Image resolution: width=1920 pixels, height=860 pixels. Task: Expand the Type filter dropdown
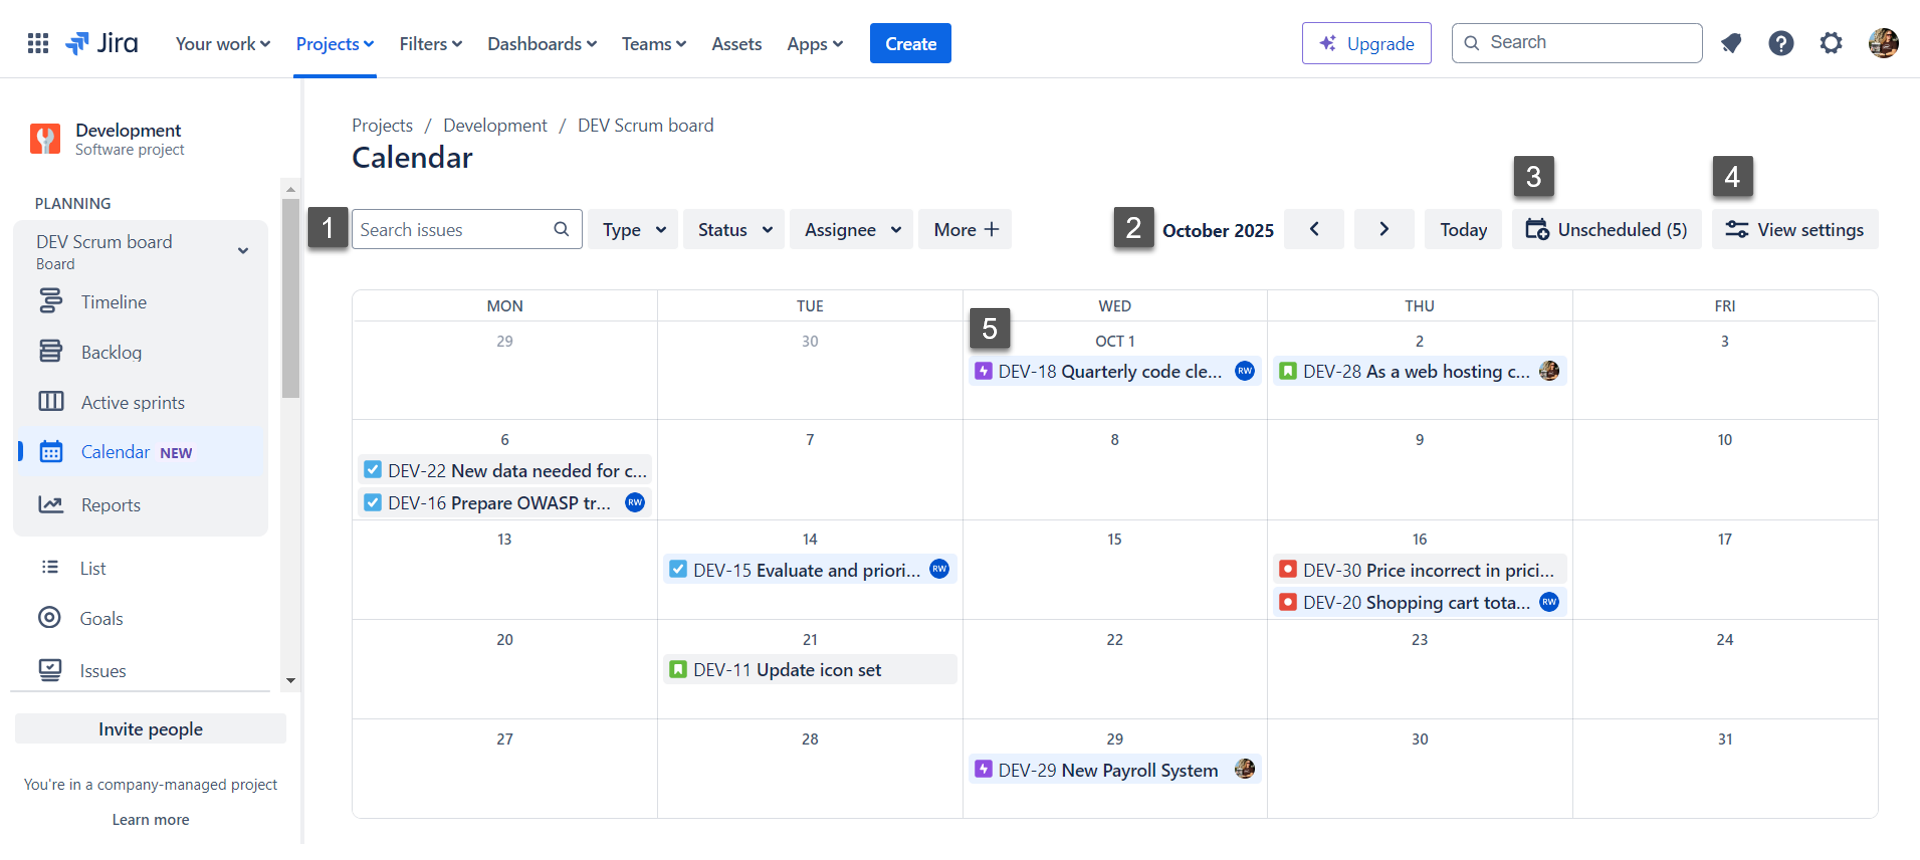(x=633, y=229)
